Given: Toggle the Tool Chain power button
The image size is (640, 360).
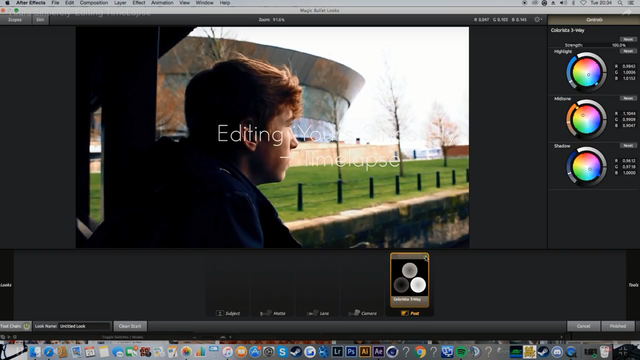Looking at the screenshot, I should click(27, 326).
